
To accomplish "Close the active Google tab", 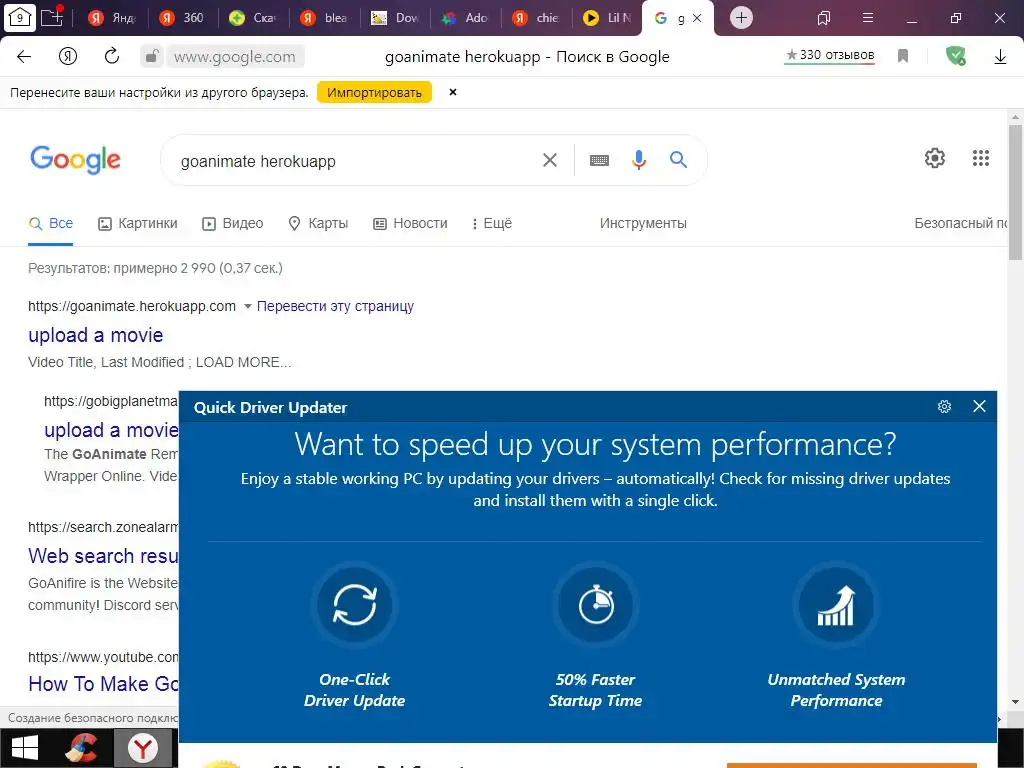I will [697, 18].
